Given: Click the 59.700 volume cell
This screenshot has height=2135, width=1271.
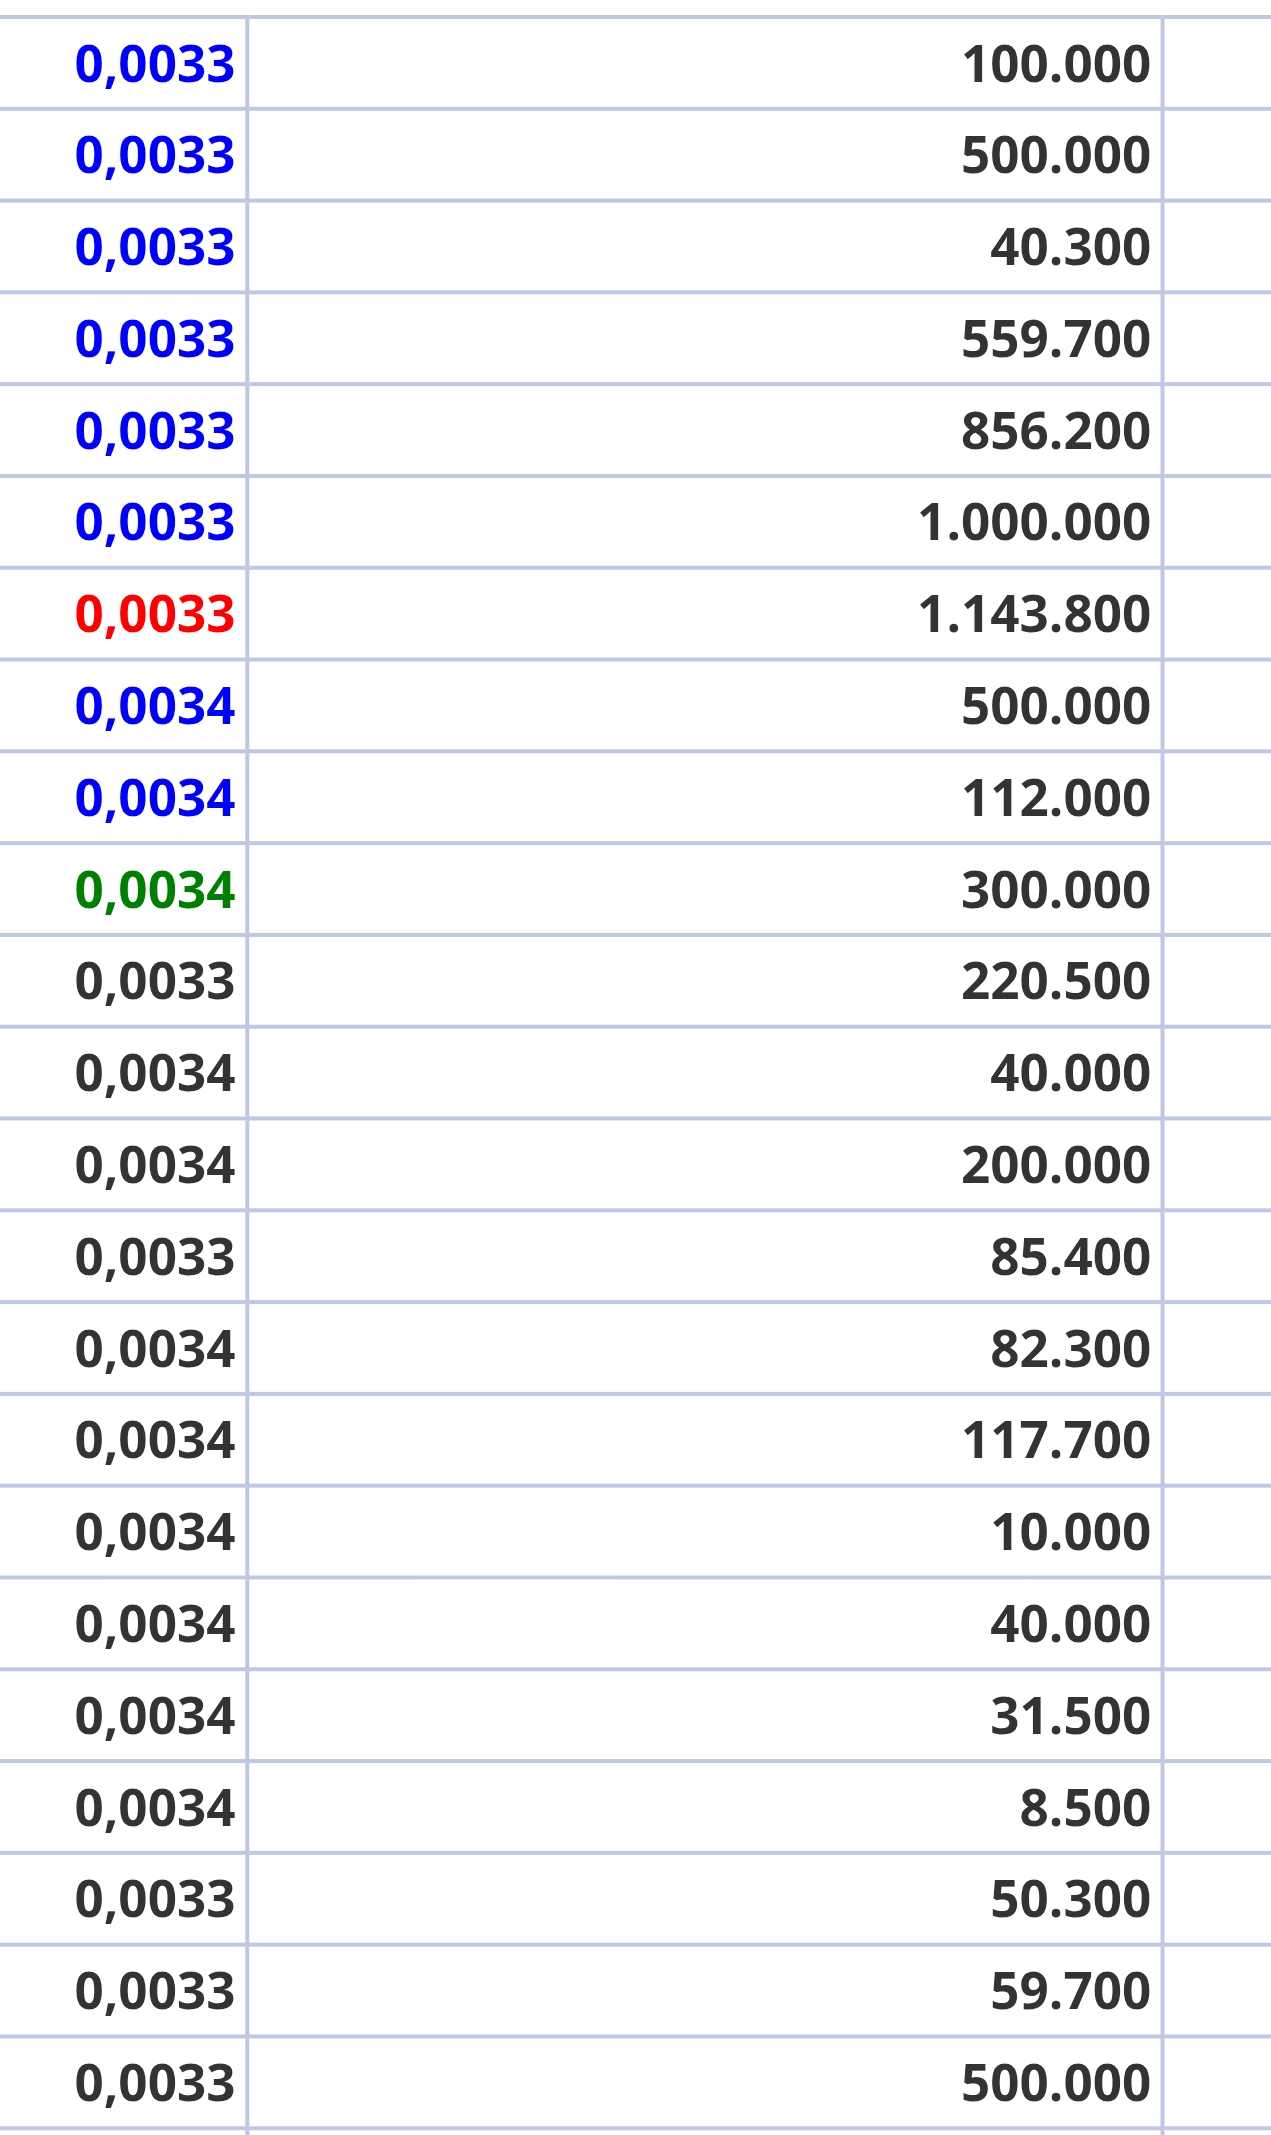Looking at the screenshot, I should [705, 1991].
